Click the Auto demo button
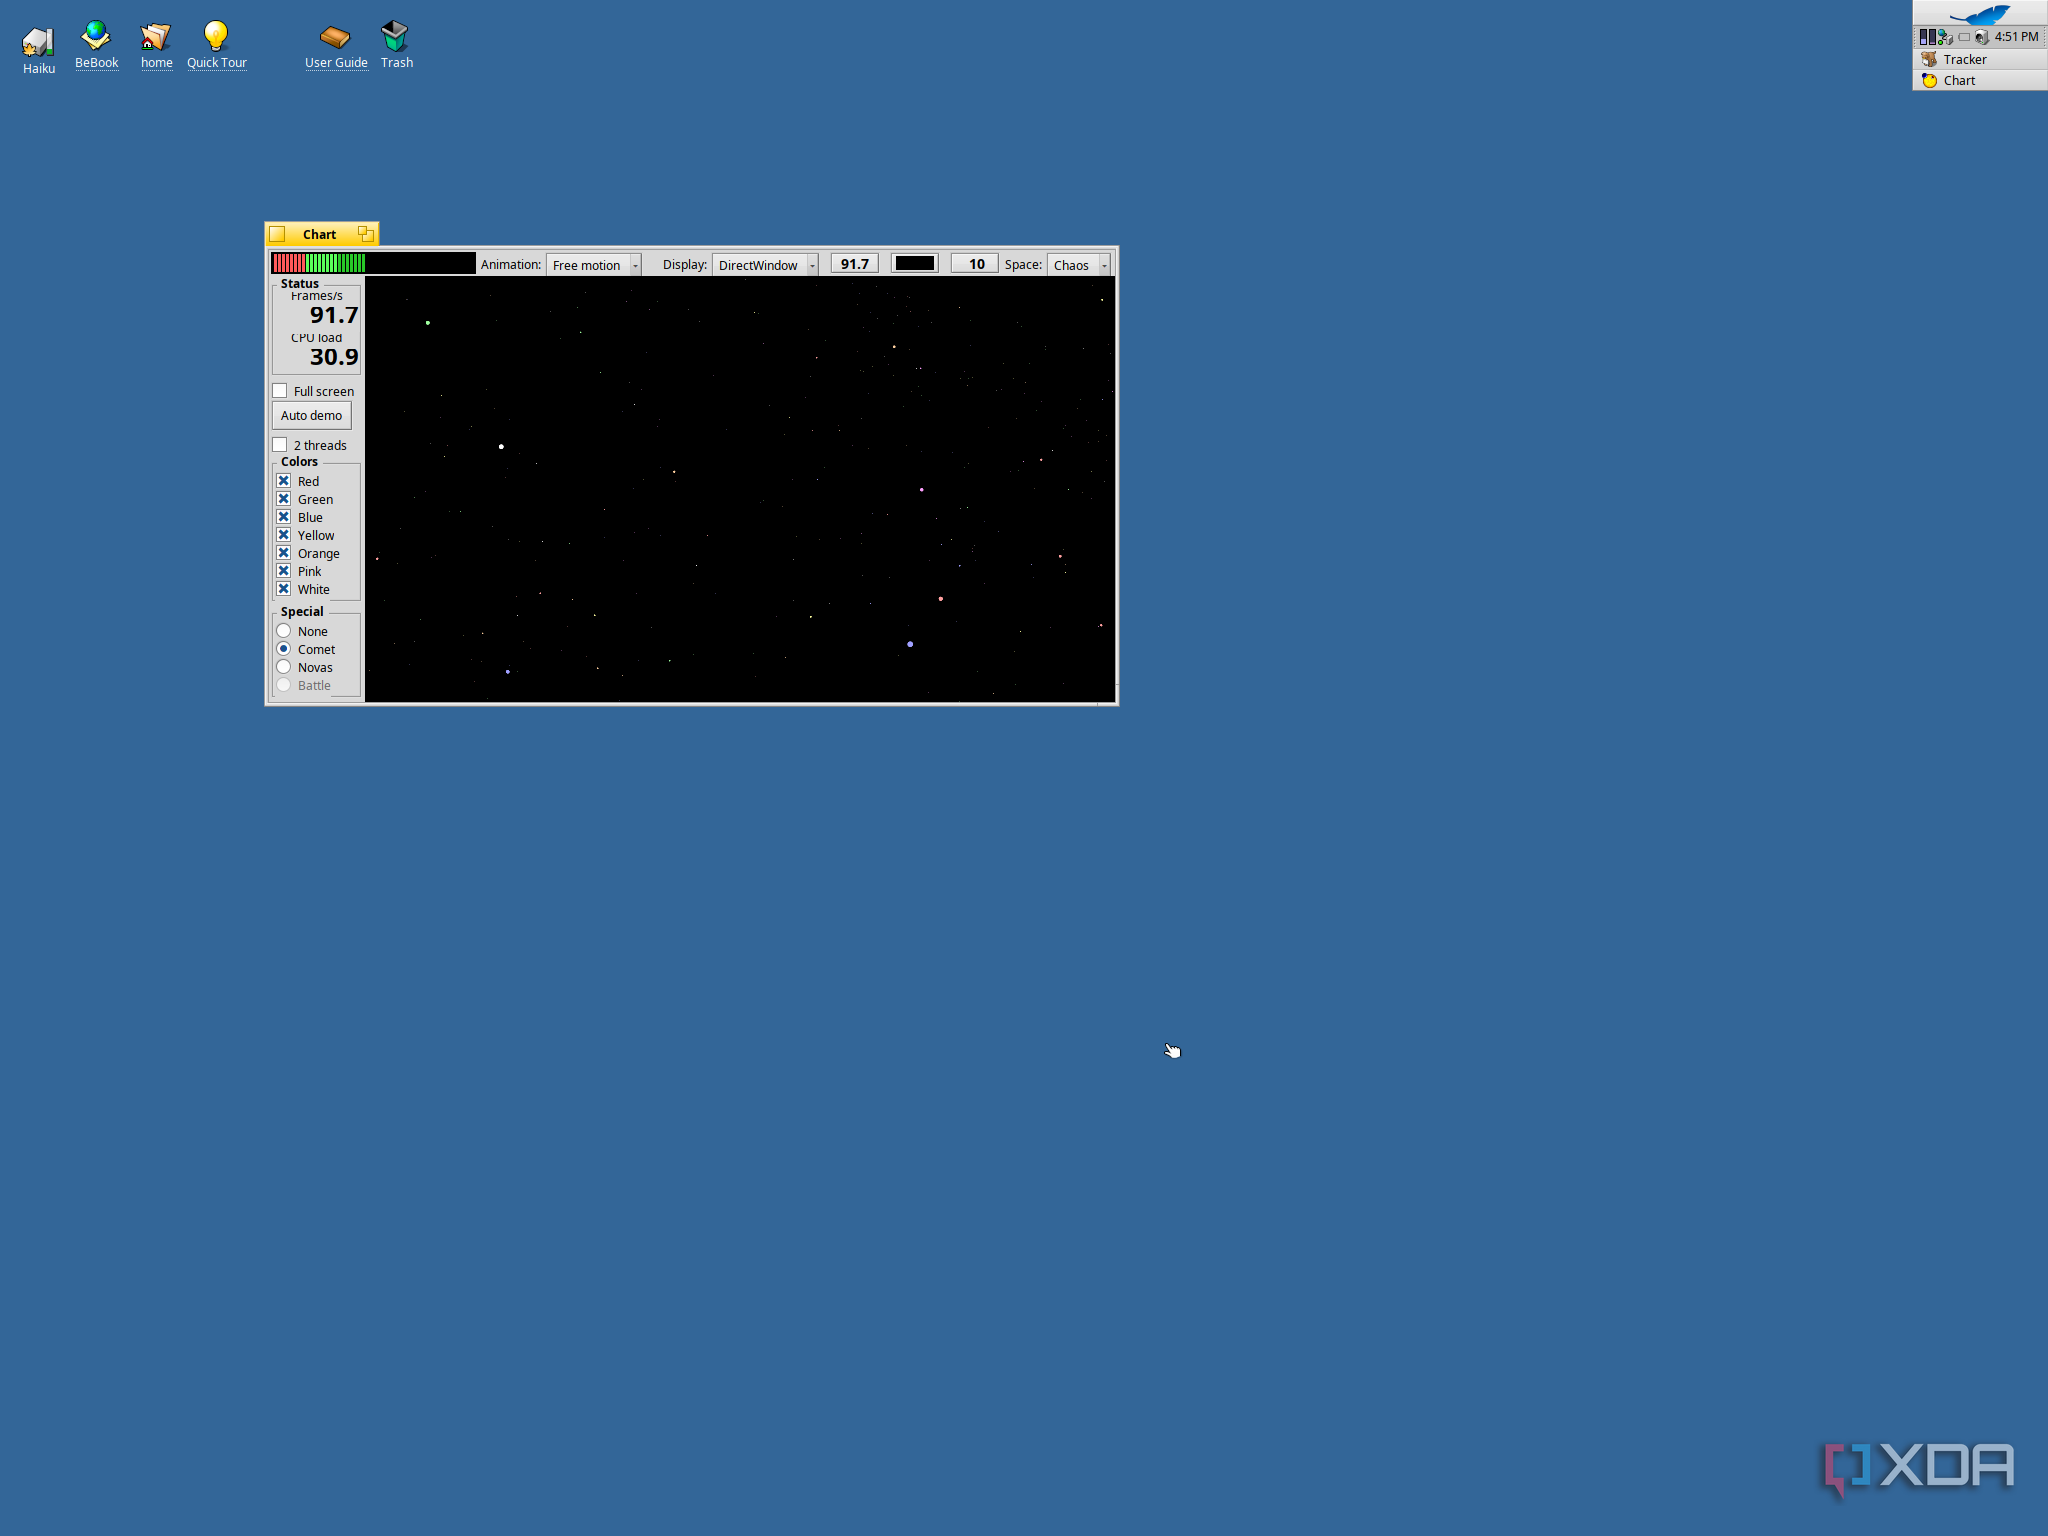 (312, 415)
